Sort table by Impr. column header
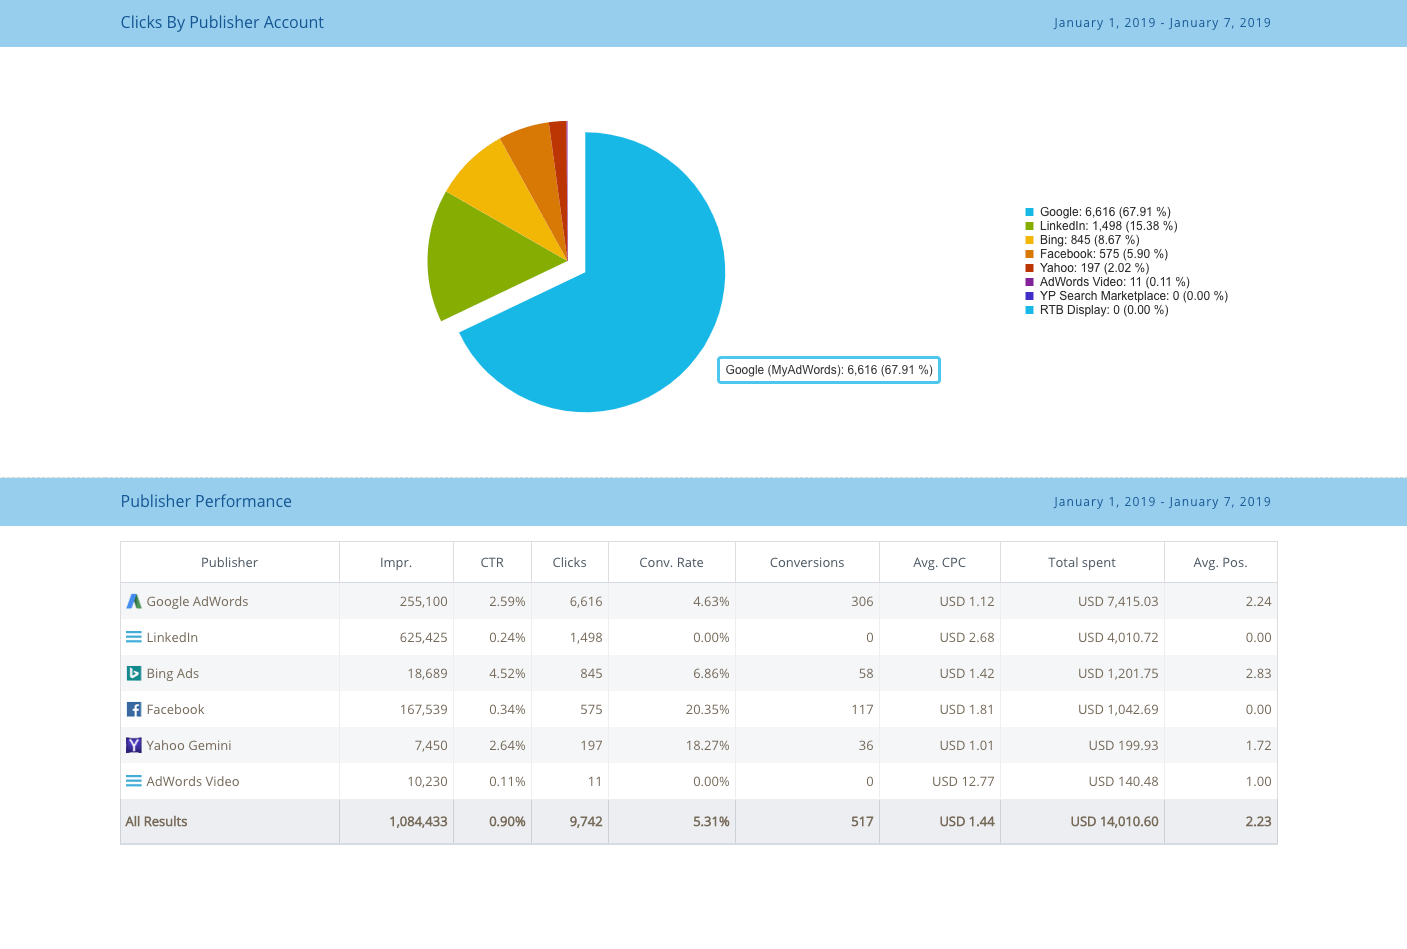Viewport: 1407px width, 949px height. [396, 562]
